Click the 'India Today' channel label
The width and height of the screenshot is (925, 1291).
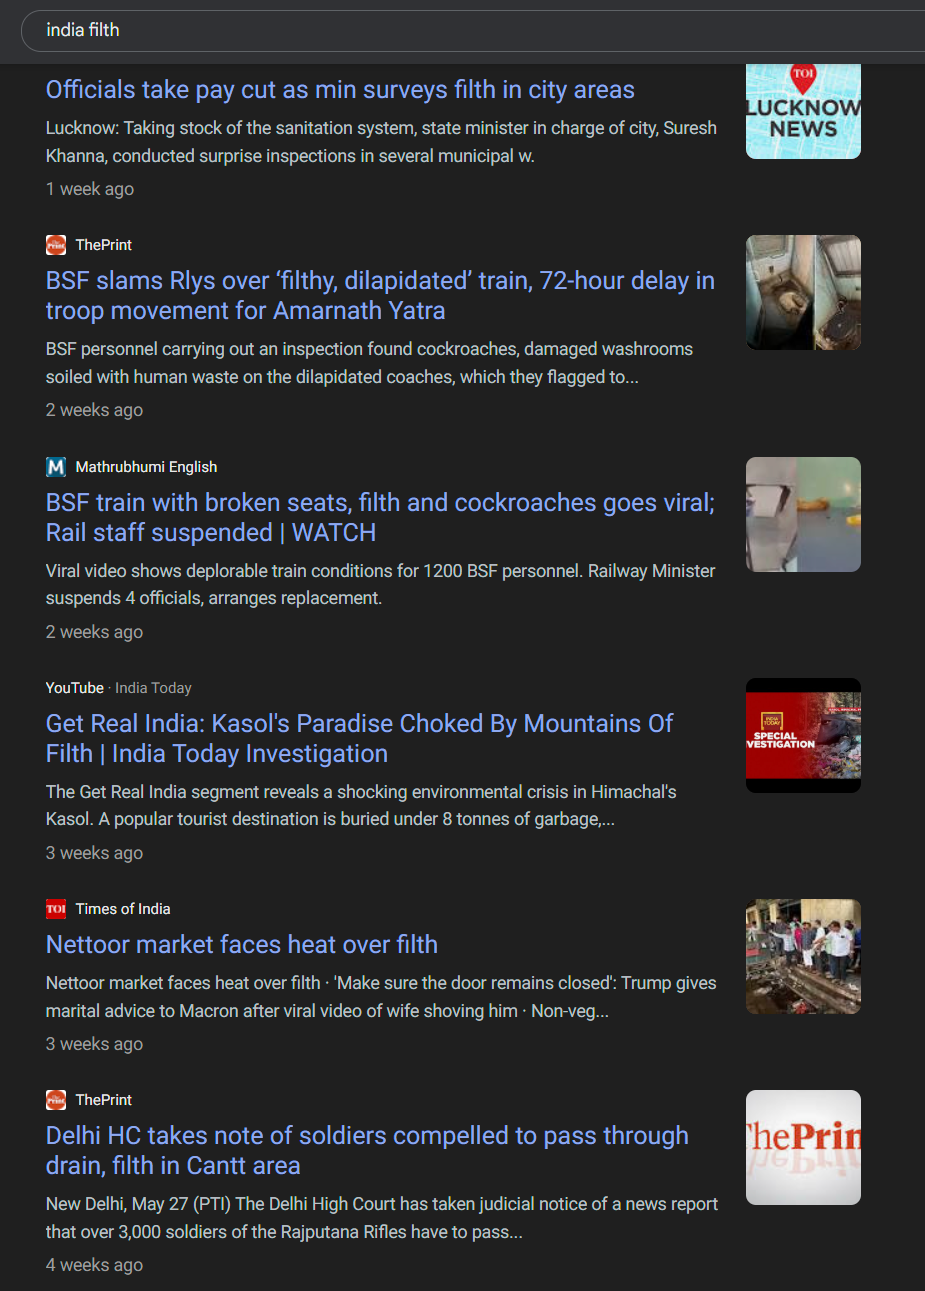click(x=153, y=688)
